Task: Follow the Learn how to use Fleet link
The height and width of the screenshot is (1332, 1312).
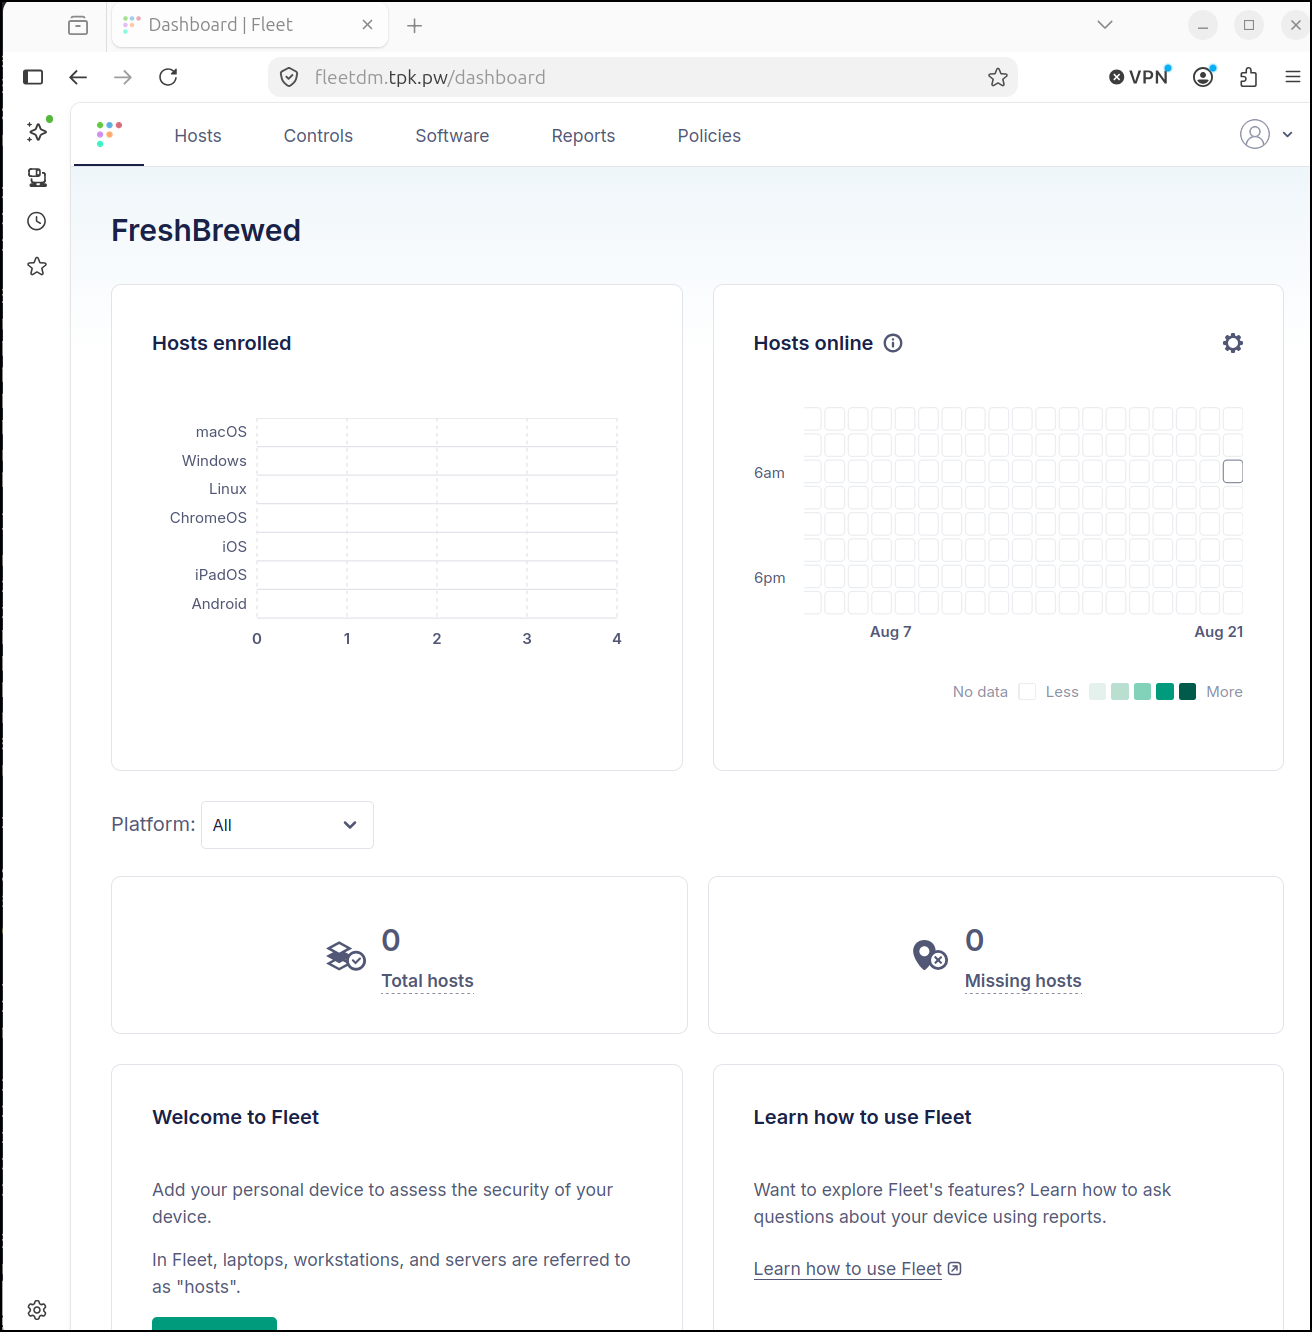Action: click(848, 1269)
